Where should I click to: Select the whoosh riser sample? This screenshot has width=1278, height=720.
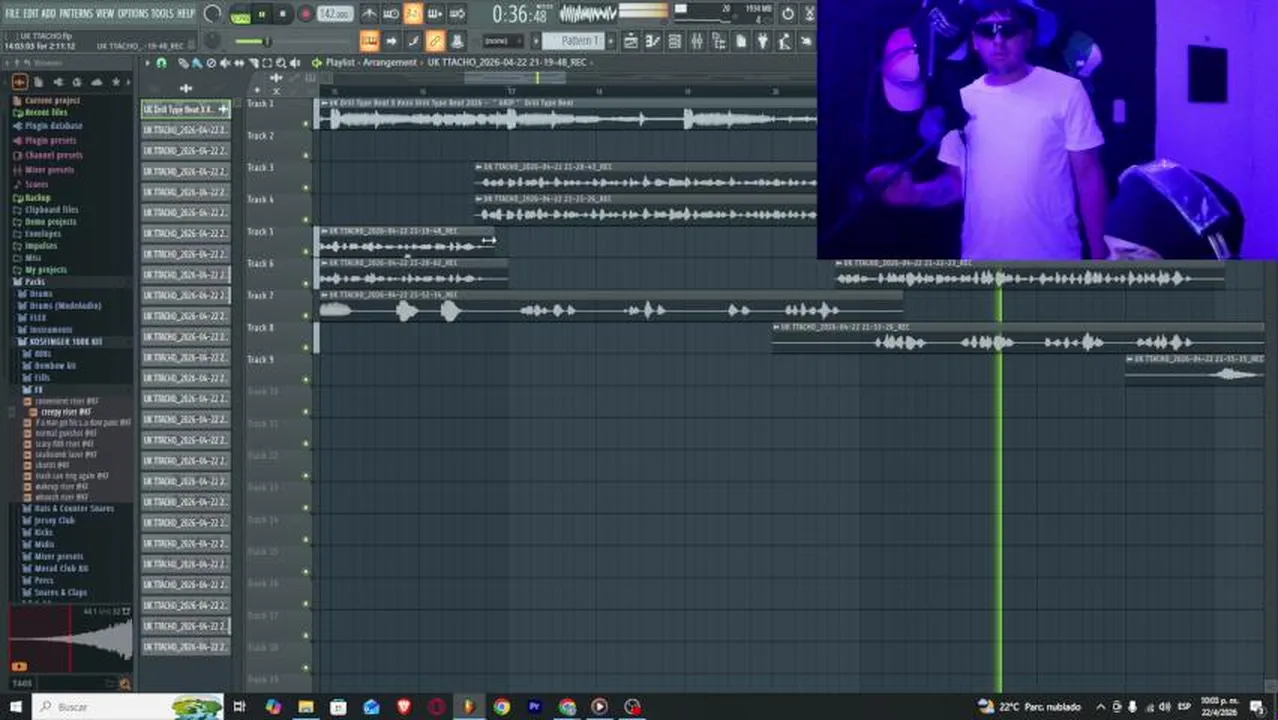pyautogui.click(x=61, y=497)
